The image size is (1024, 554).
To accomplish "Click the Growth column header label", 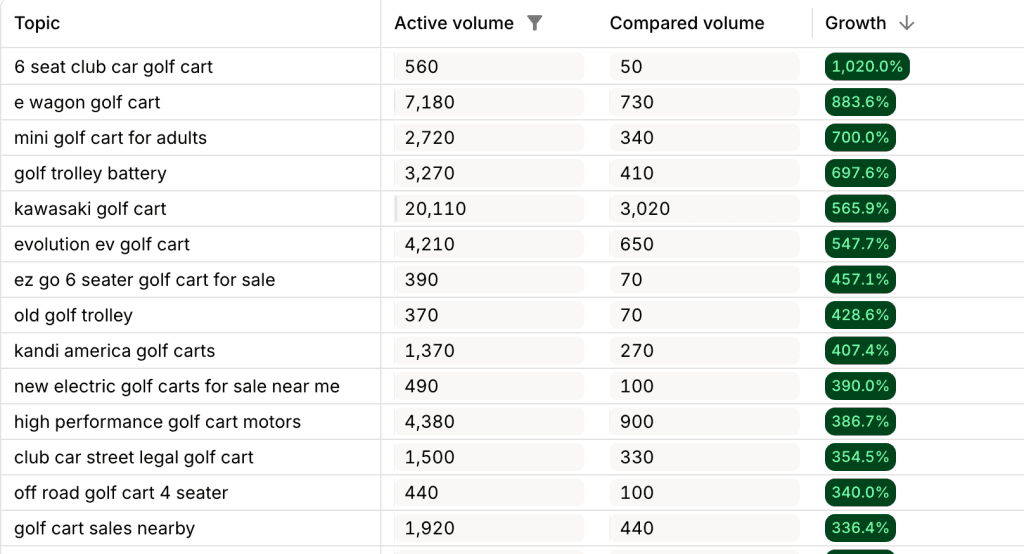I will click(855, 23).
